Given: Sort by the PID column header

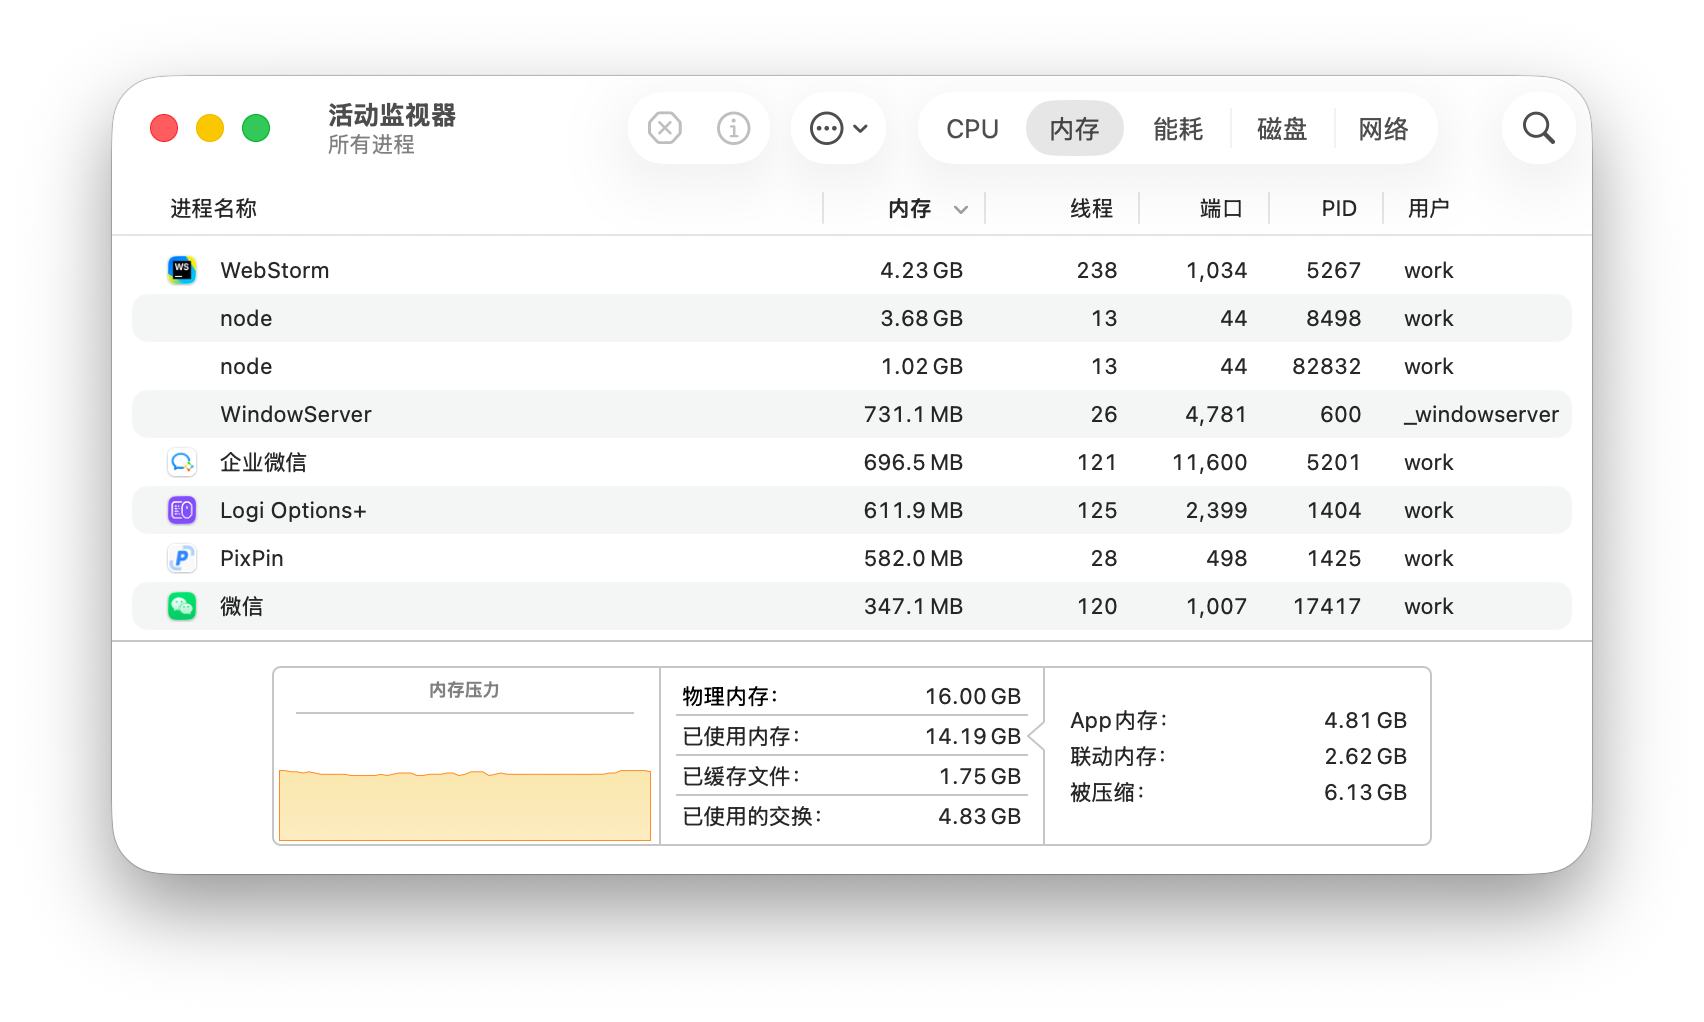Looking at the screenshot, I should click(1338, 209).
